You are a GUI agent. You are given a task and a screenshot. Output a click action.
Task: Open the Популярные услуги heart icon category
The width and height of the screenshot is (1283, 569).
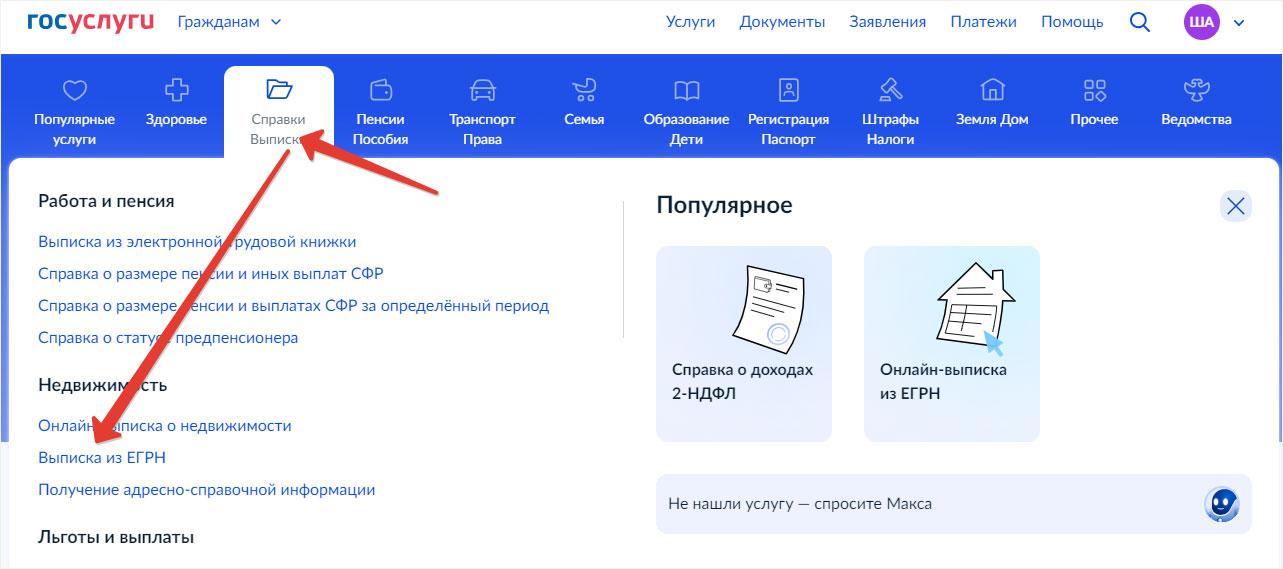tap(74, 91)
